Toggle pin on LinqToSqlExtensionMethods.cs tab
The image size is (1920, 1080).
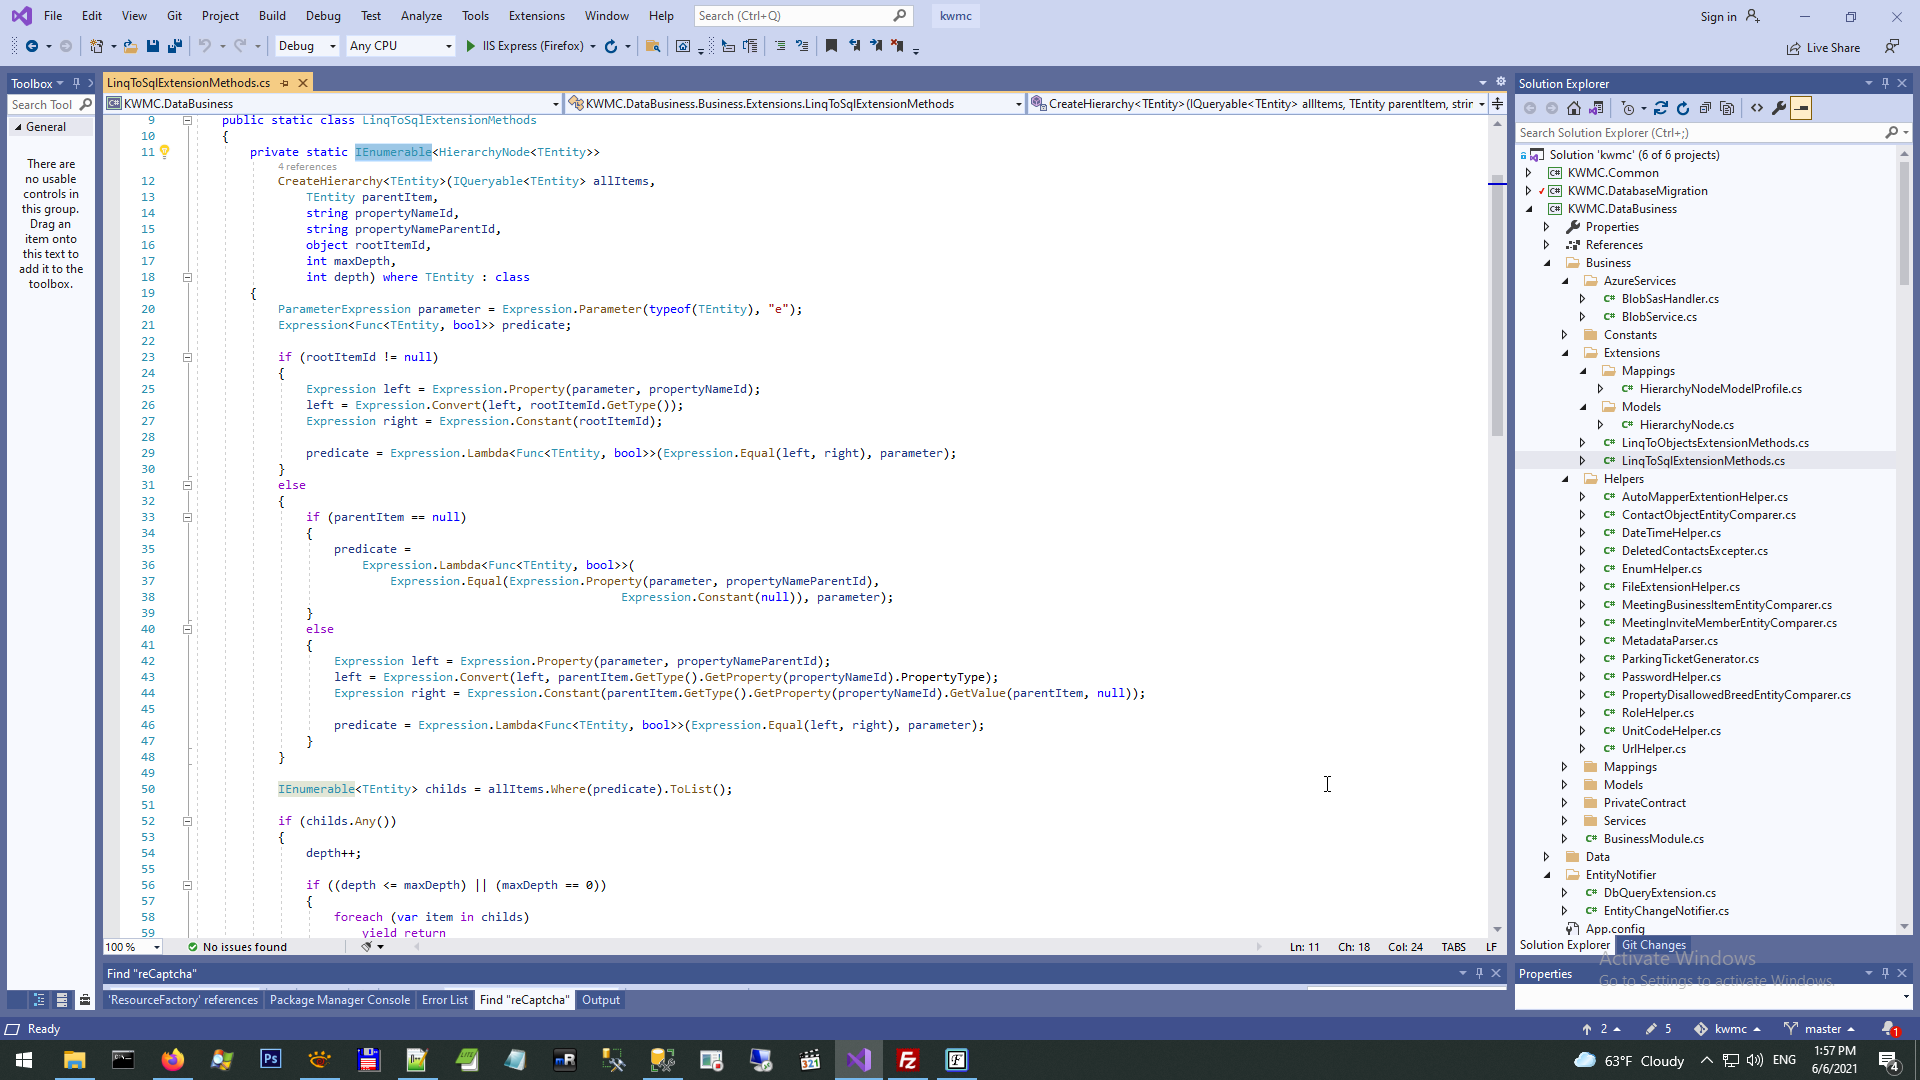[285, 83]
